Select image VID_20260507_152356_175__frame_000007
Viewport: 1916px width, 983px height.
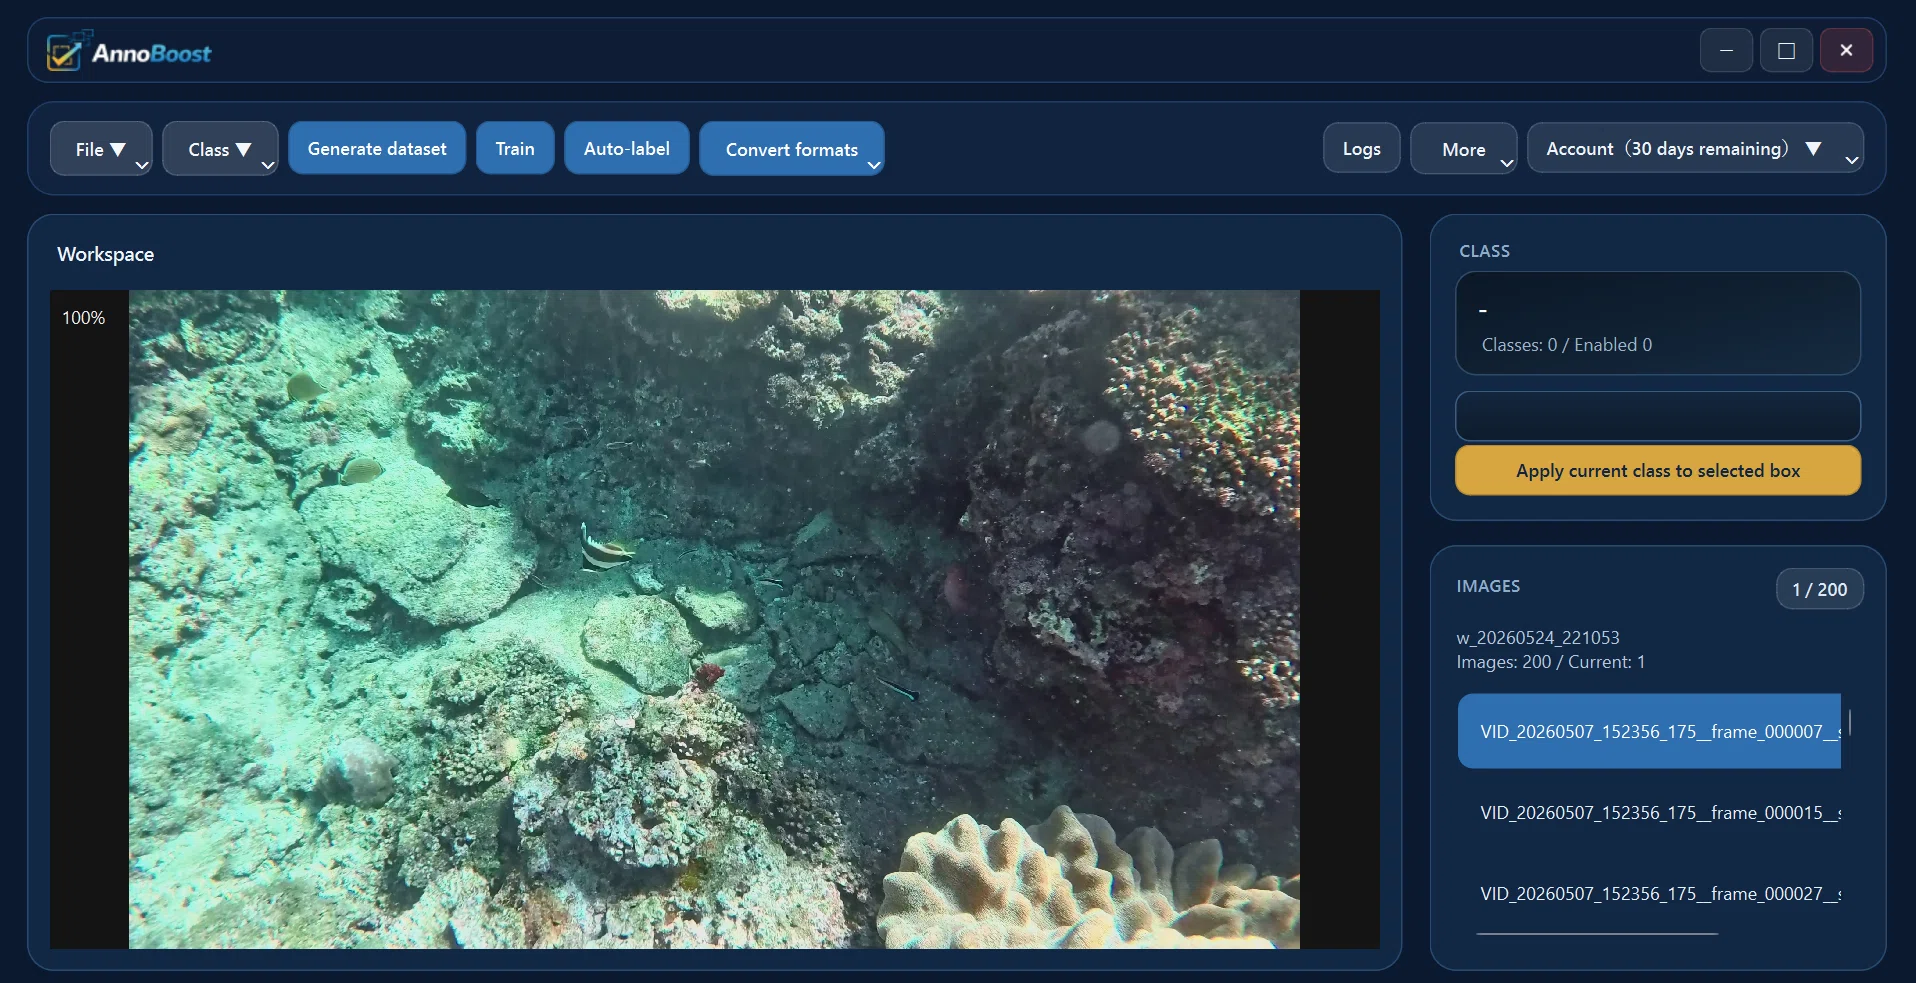[1649, 731]
